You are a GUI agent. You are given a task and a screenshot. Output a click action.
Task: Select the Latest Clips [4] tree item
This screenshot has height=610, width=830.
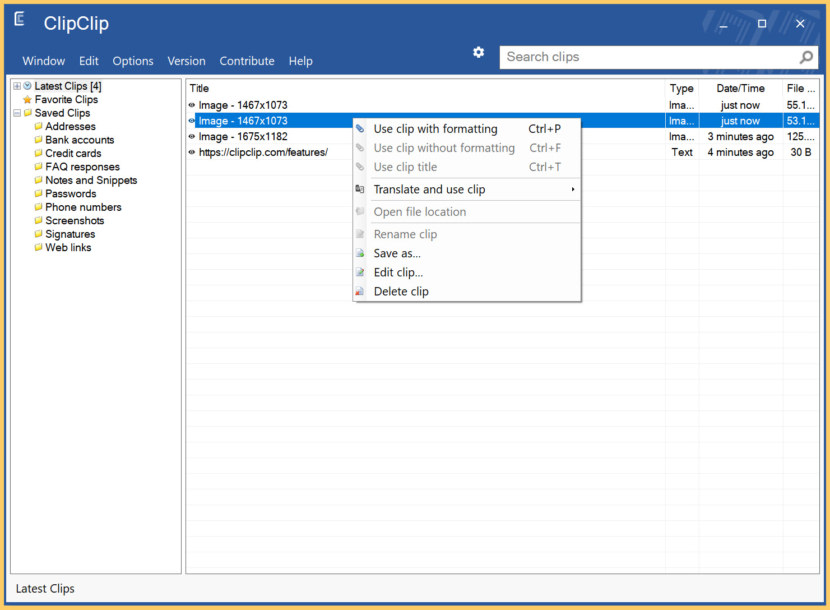click(68, 86)
